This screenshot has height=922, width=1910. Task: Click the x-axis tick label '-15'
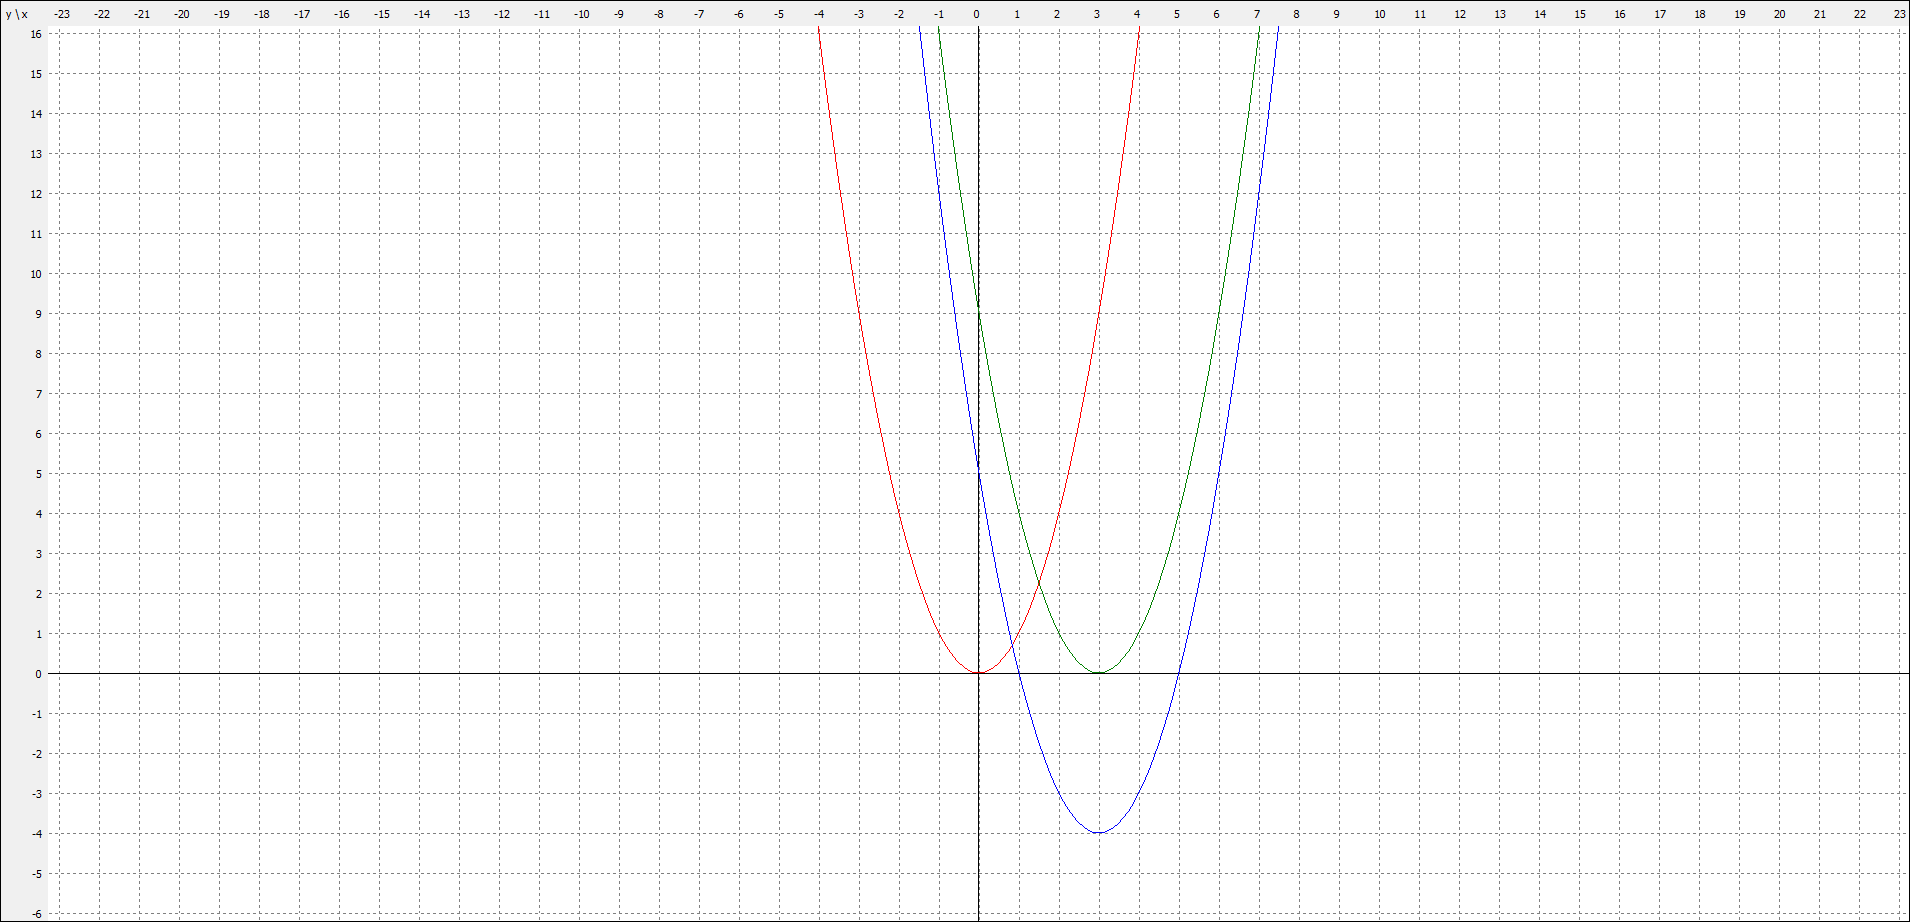pyautogui.click(x=381, y=14)
